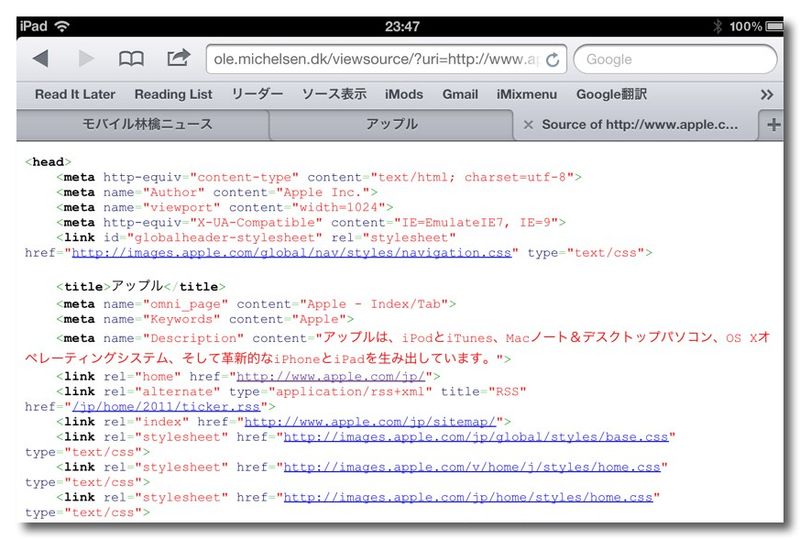Screen dimensions: 800x539
Task: Focus the Google search field
Action: pyautogui.click(x=676, y=59)
